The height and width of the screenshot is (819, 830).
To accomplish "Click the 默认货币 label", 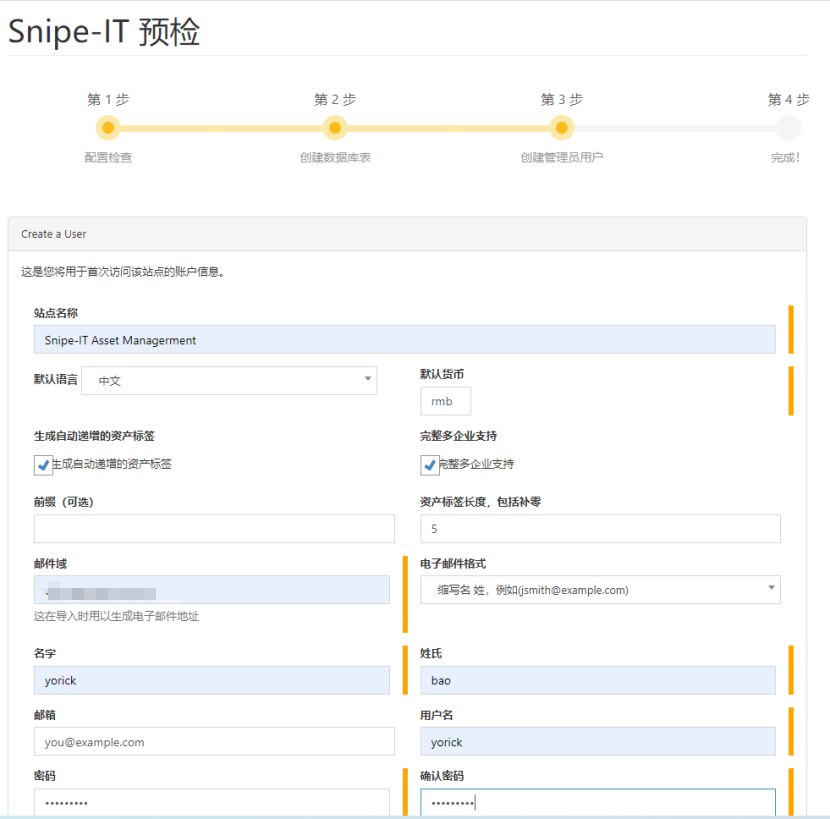I will coord(442,374).
